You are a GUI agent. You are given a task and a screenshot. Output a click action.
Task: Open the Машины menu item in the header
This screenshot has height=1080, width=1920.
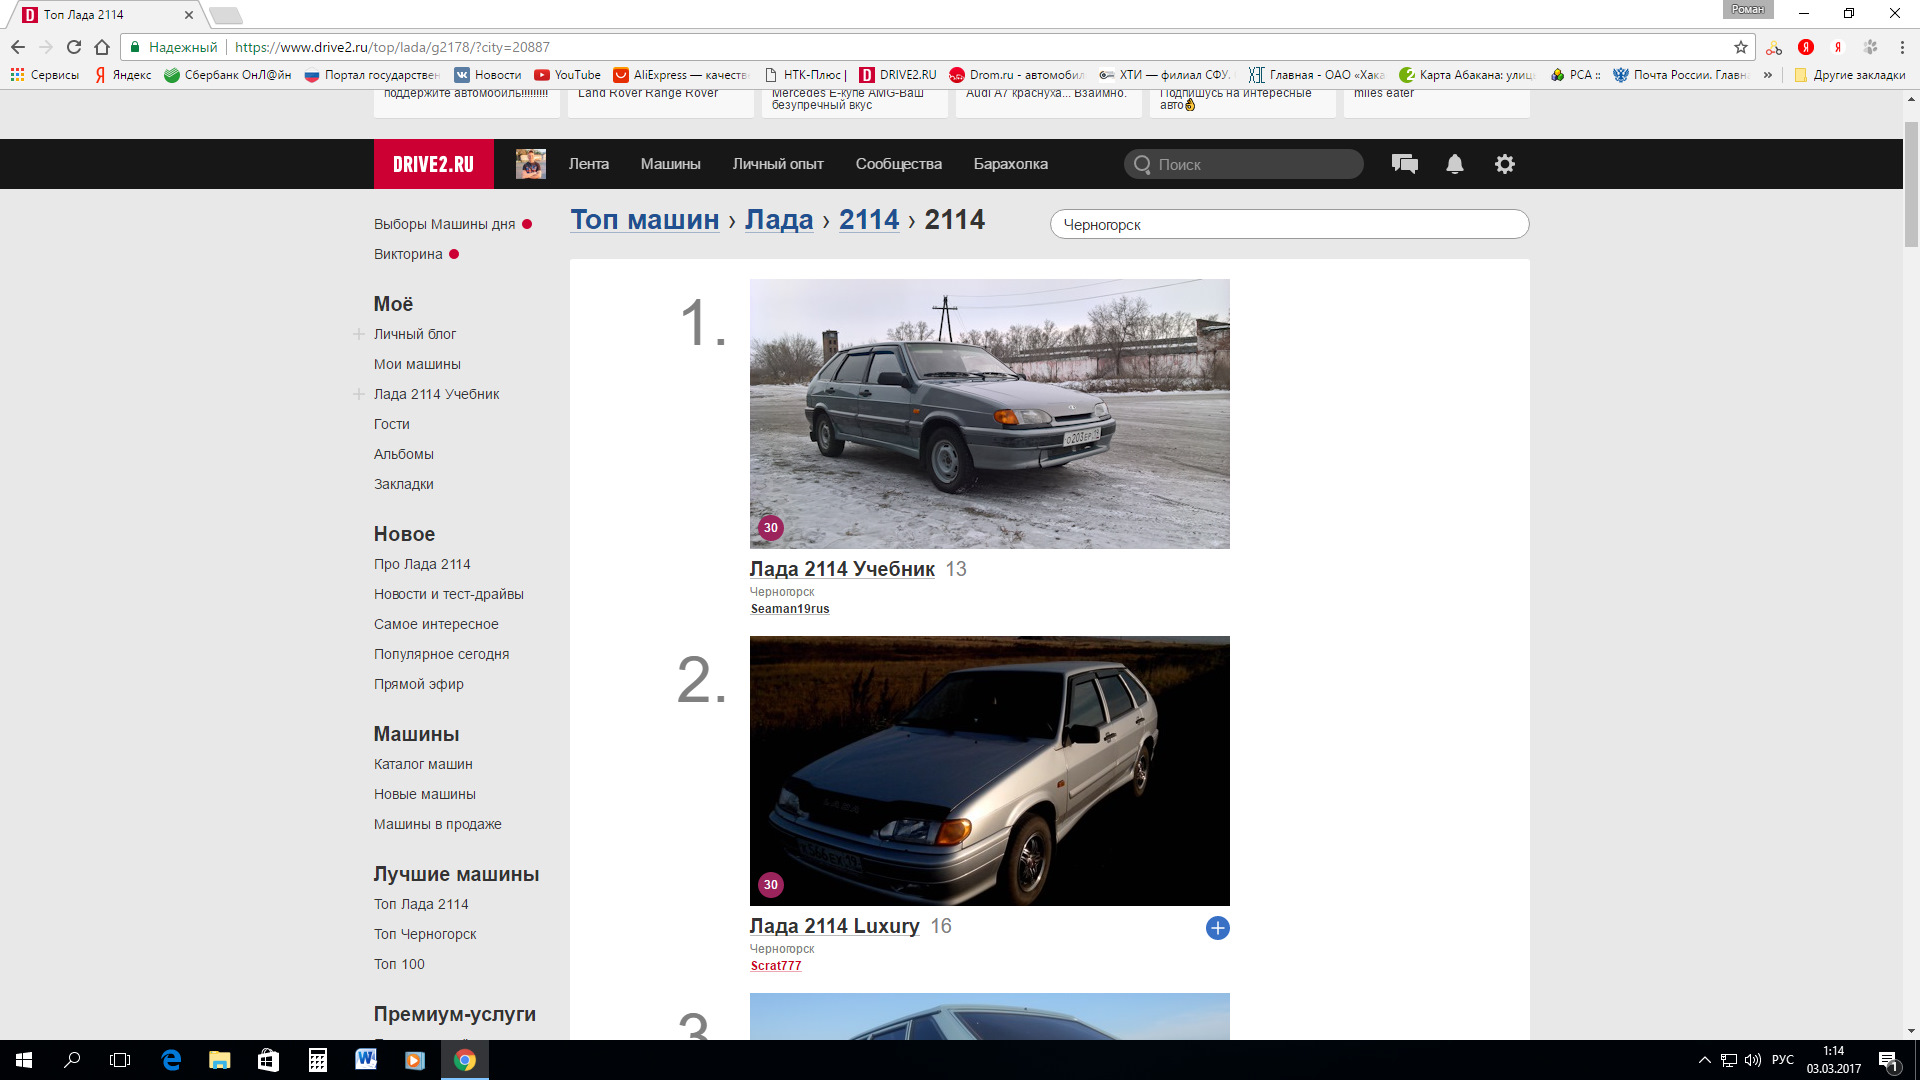click(x=671, y=164)
